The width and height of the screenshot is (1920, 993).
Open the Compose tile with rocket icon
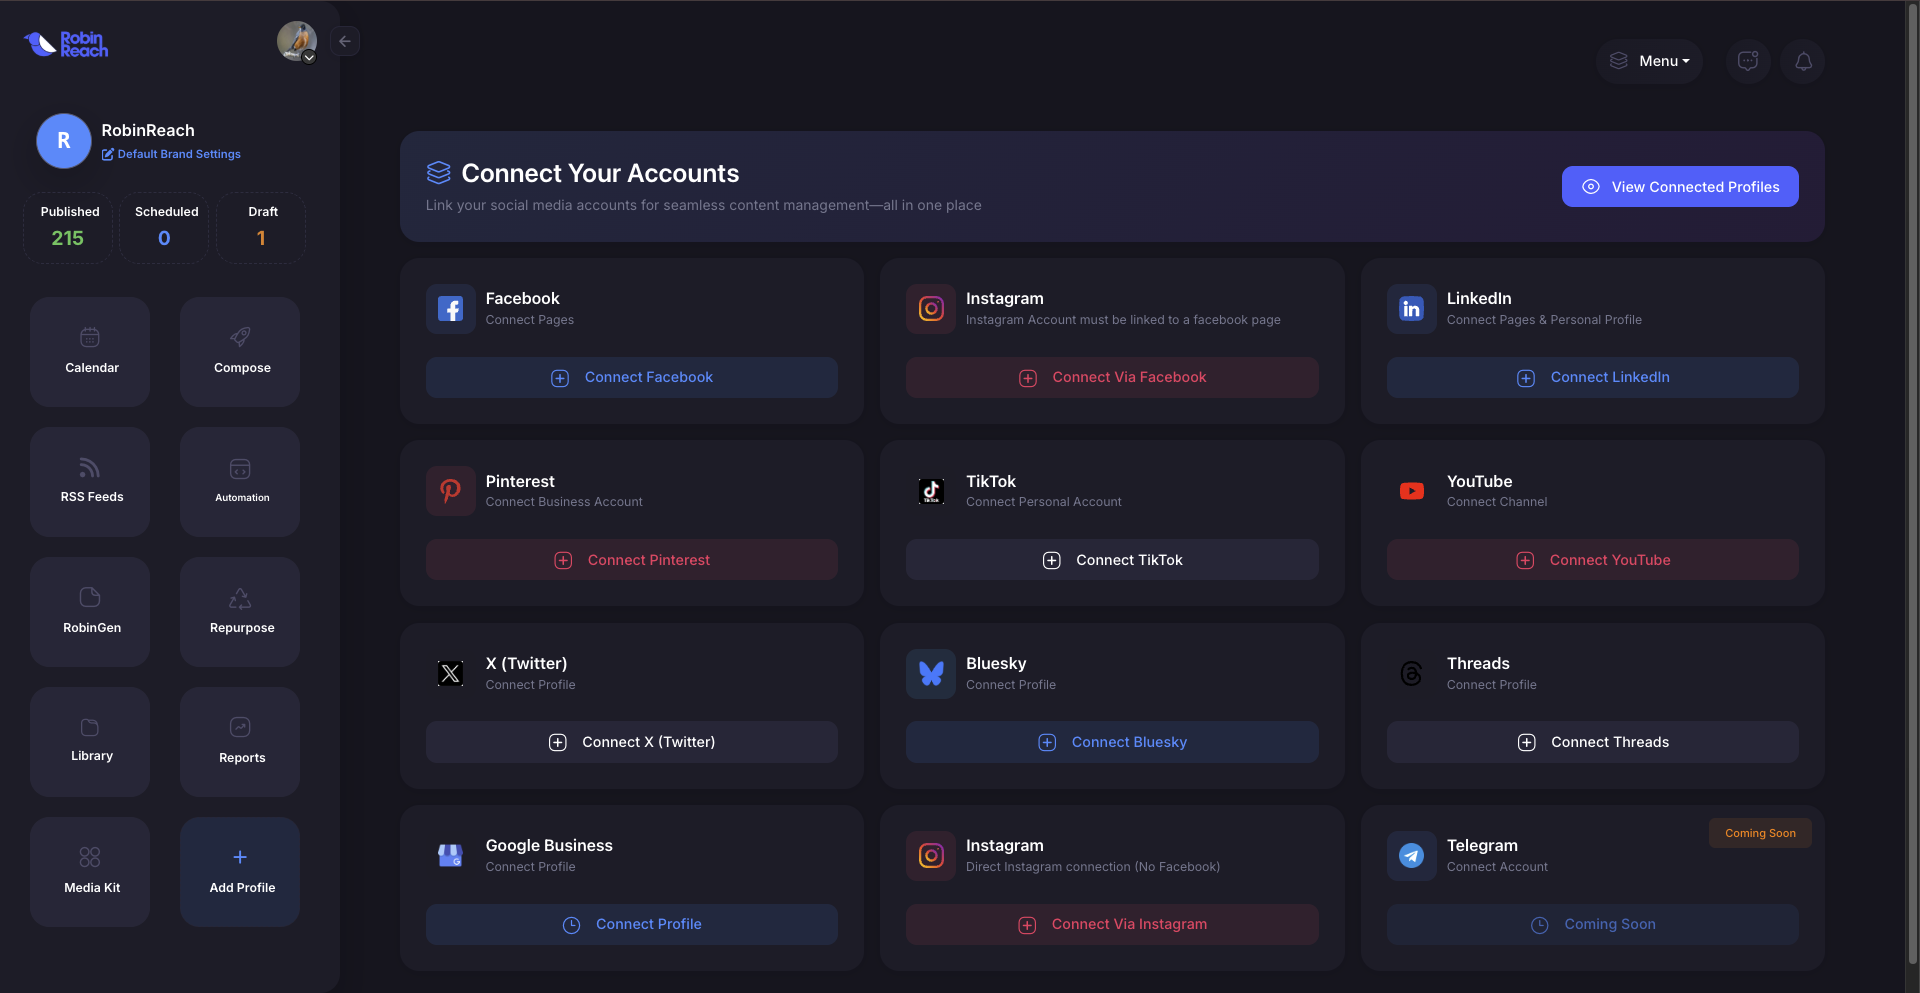click(x=240, y=352)
